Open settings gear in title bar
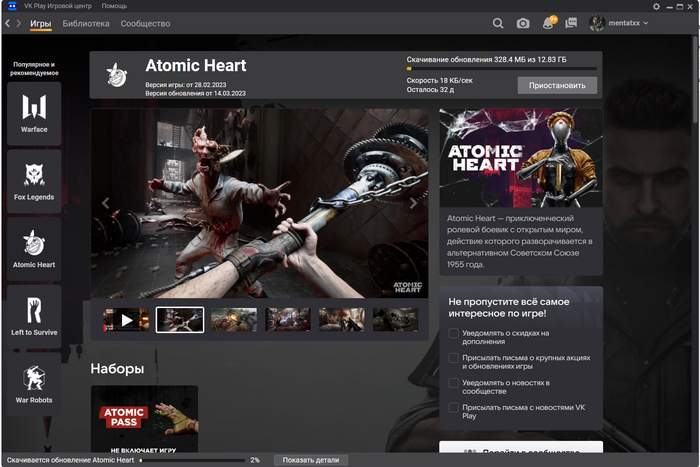 coord(656,6)
